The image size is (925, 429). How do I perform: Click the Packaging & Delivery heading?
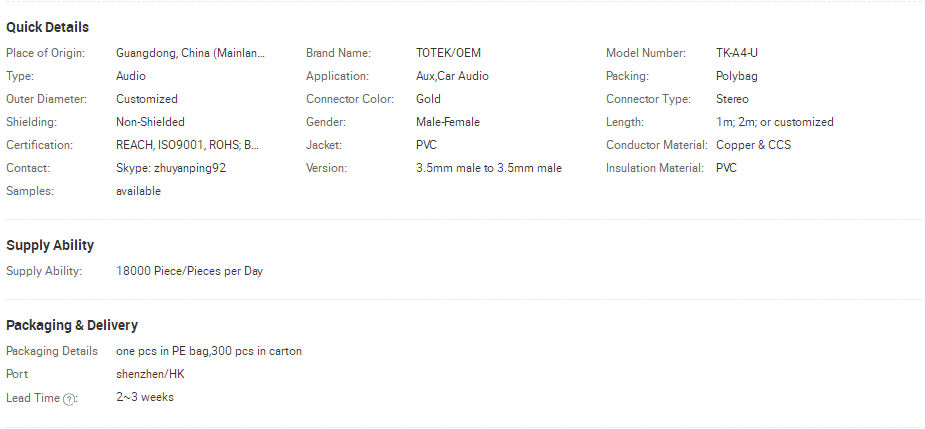click(x=72, y=325)
